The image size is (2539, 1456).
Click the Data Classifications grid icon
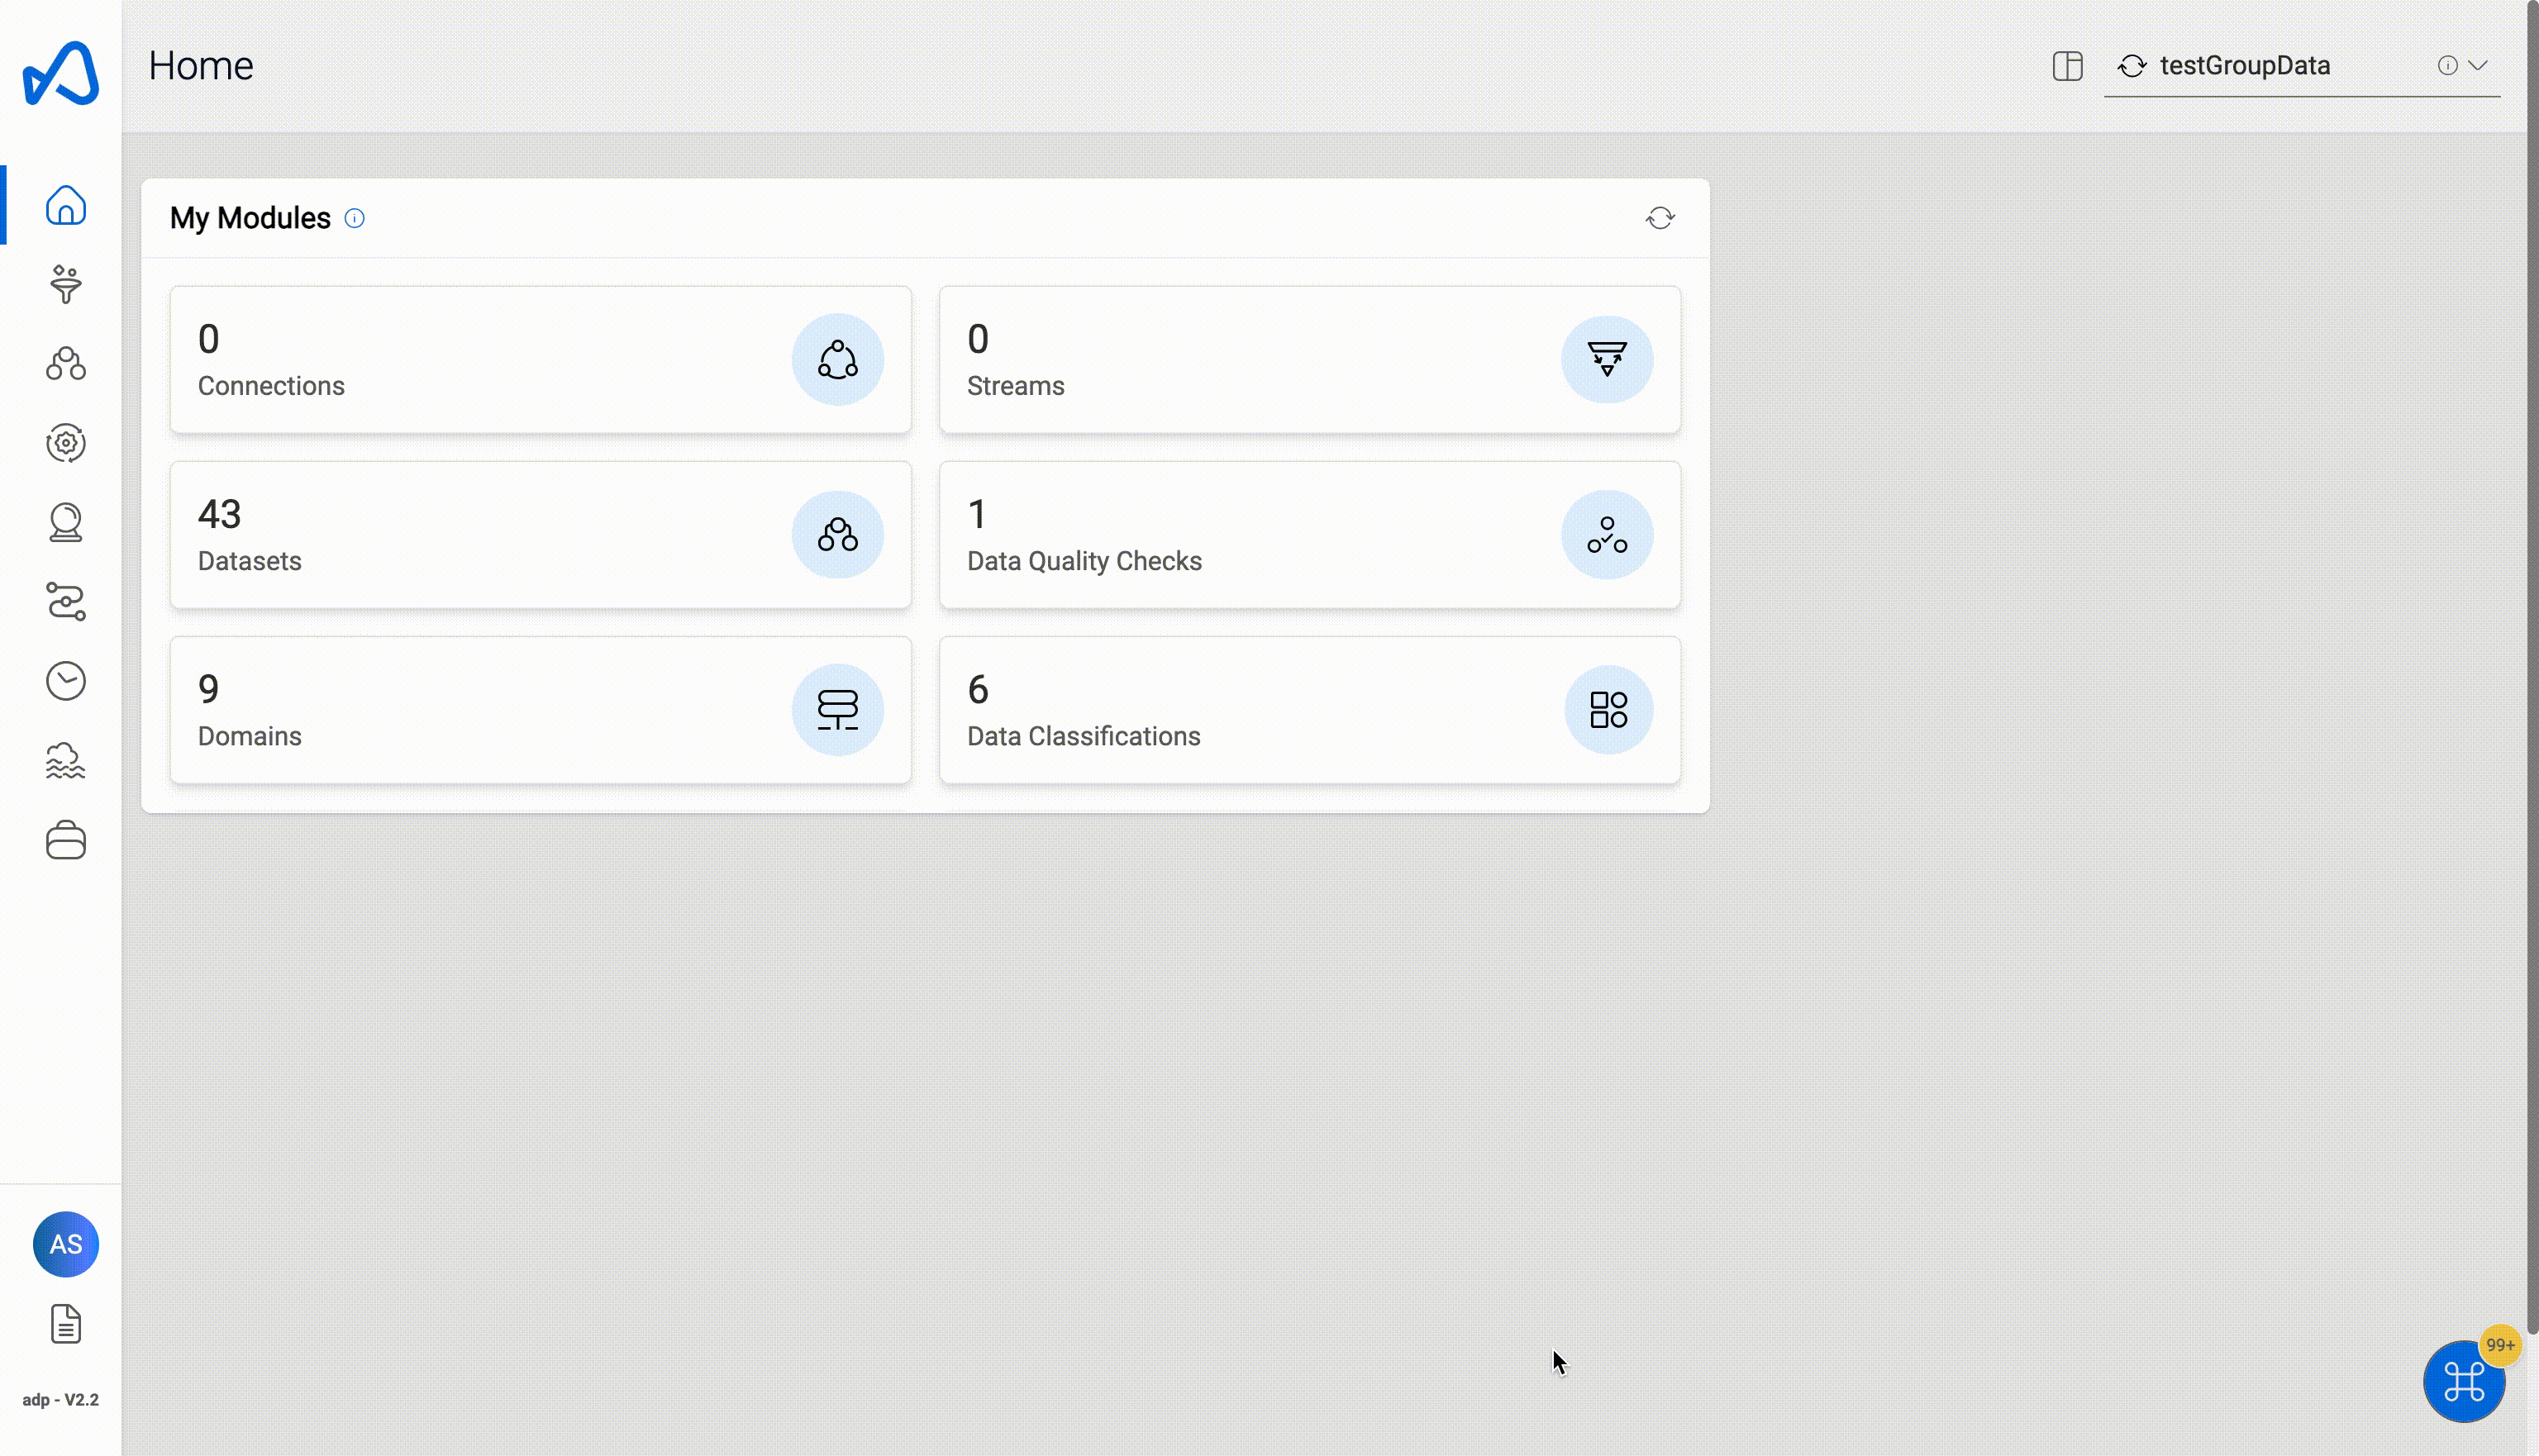pos(1606,710)
